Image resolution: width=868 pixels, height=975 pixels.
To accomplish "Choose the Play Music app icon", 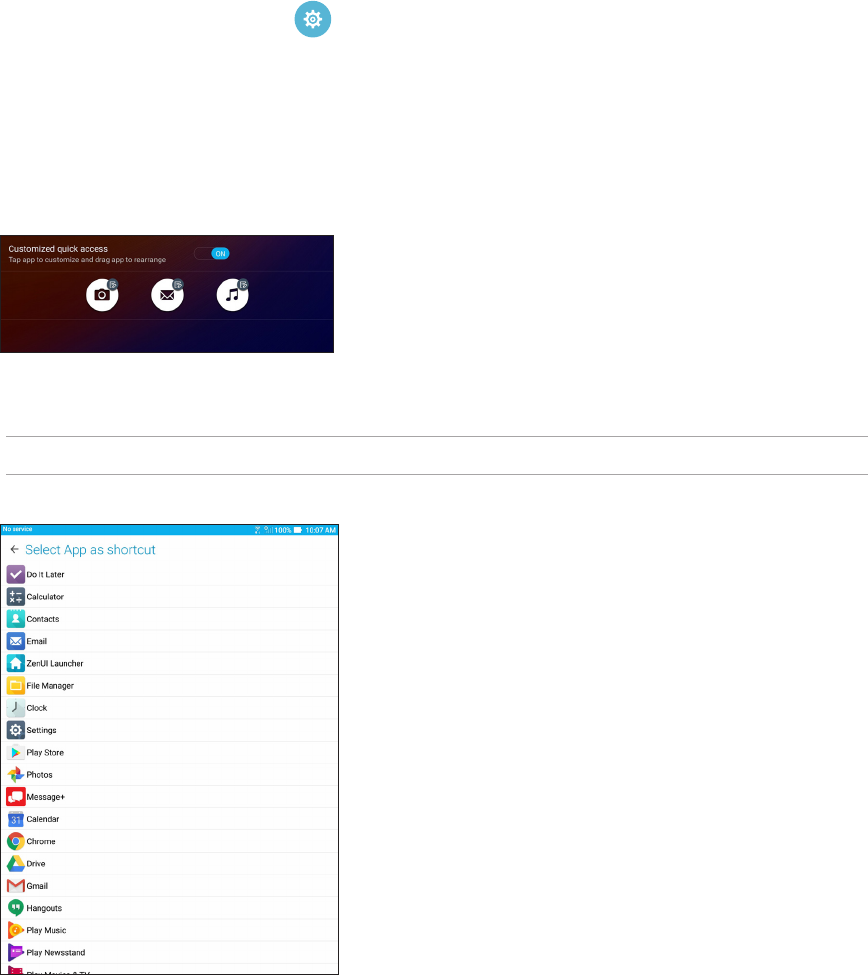I will coord(16,930).
